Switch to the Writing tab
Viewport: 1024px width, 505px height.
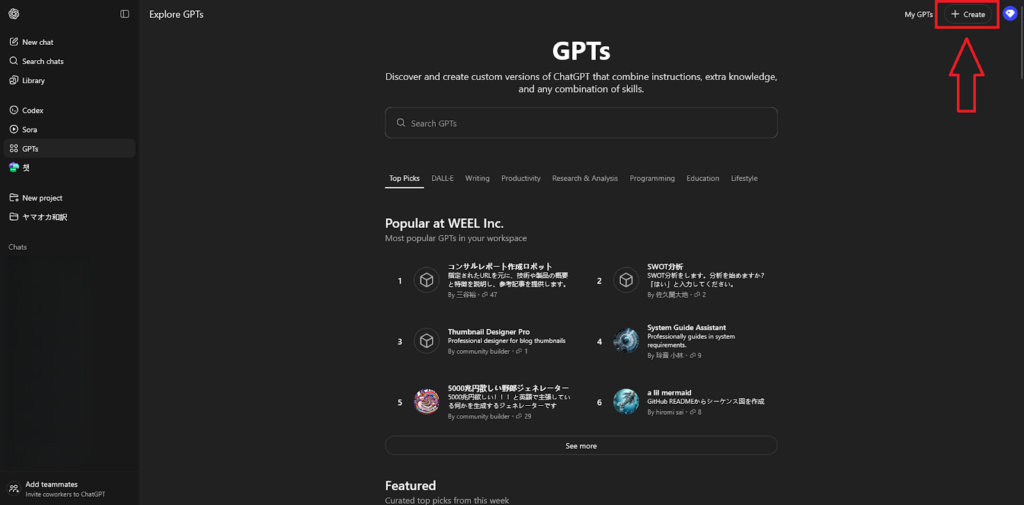coord(477,178)
